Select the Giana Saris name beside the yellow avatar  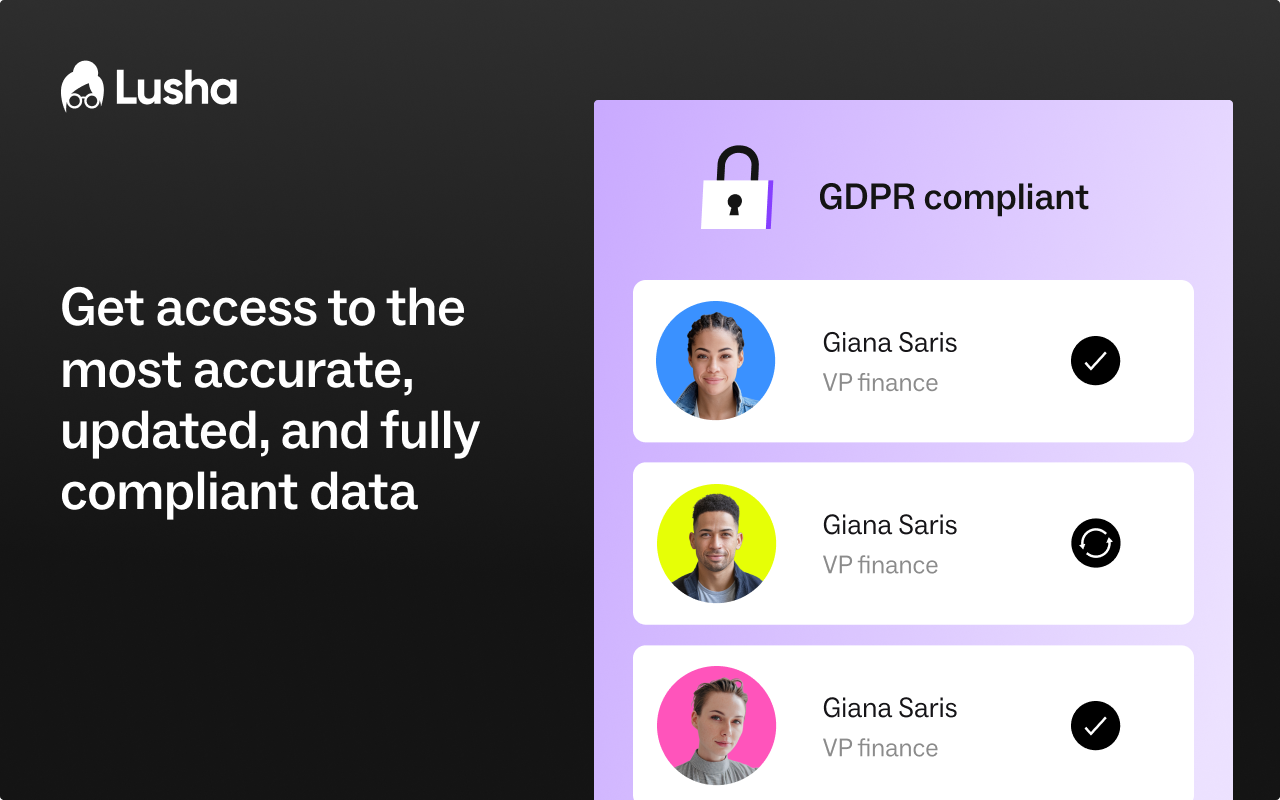[890, 525]
